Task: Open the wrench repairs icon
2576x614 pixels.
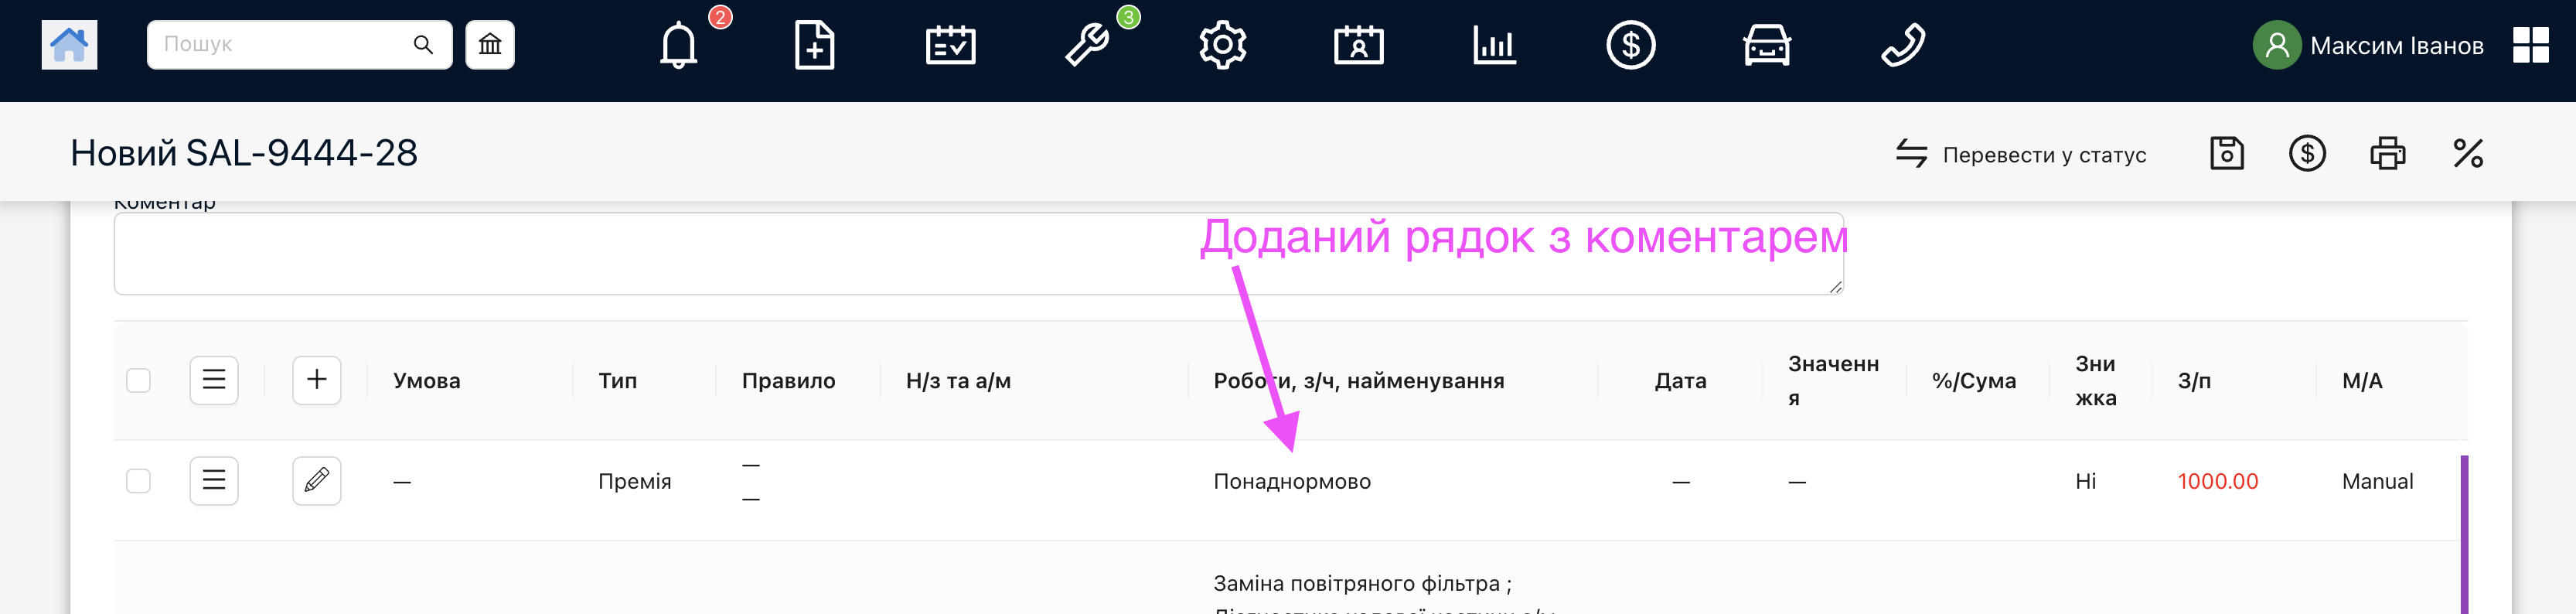Action: pyautogui.click(x=1086, y=45)
